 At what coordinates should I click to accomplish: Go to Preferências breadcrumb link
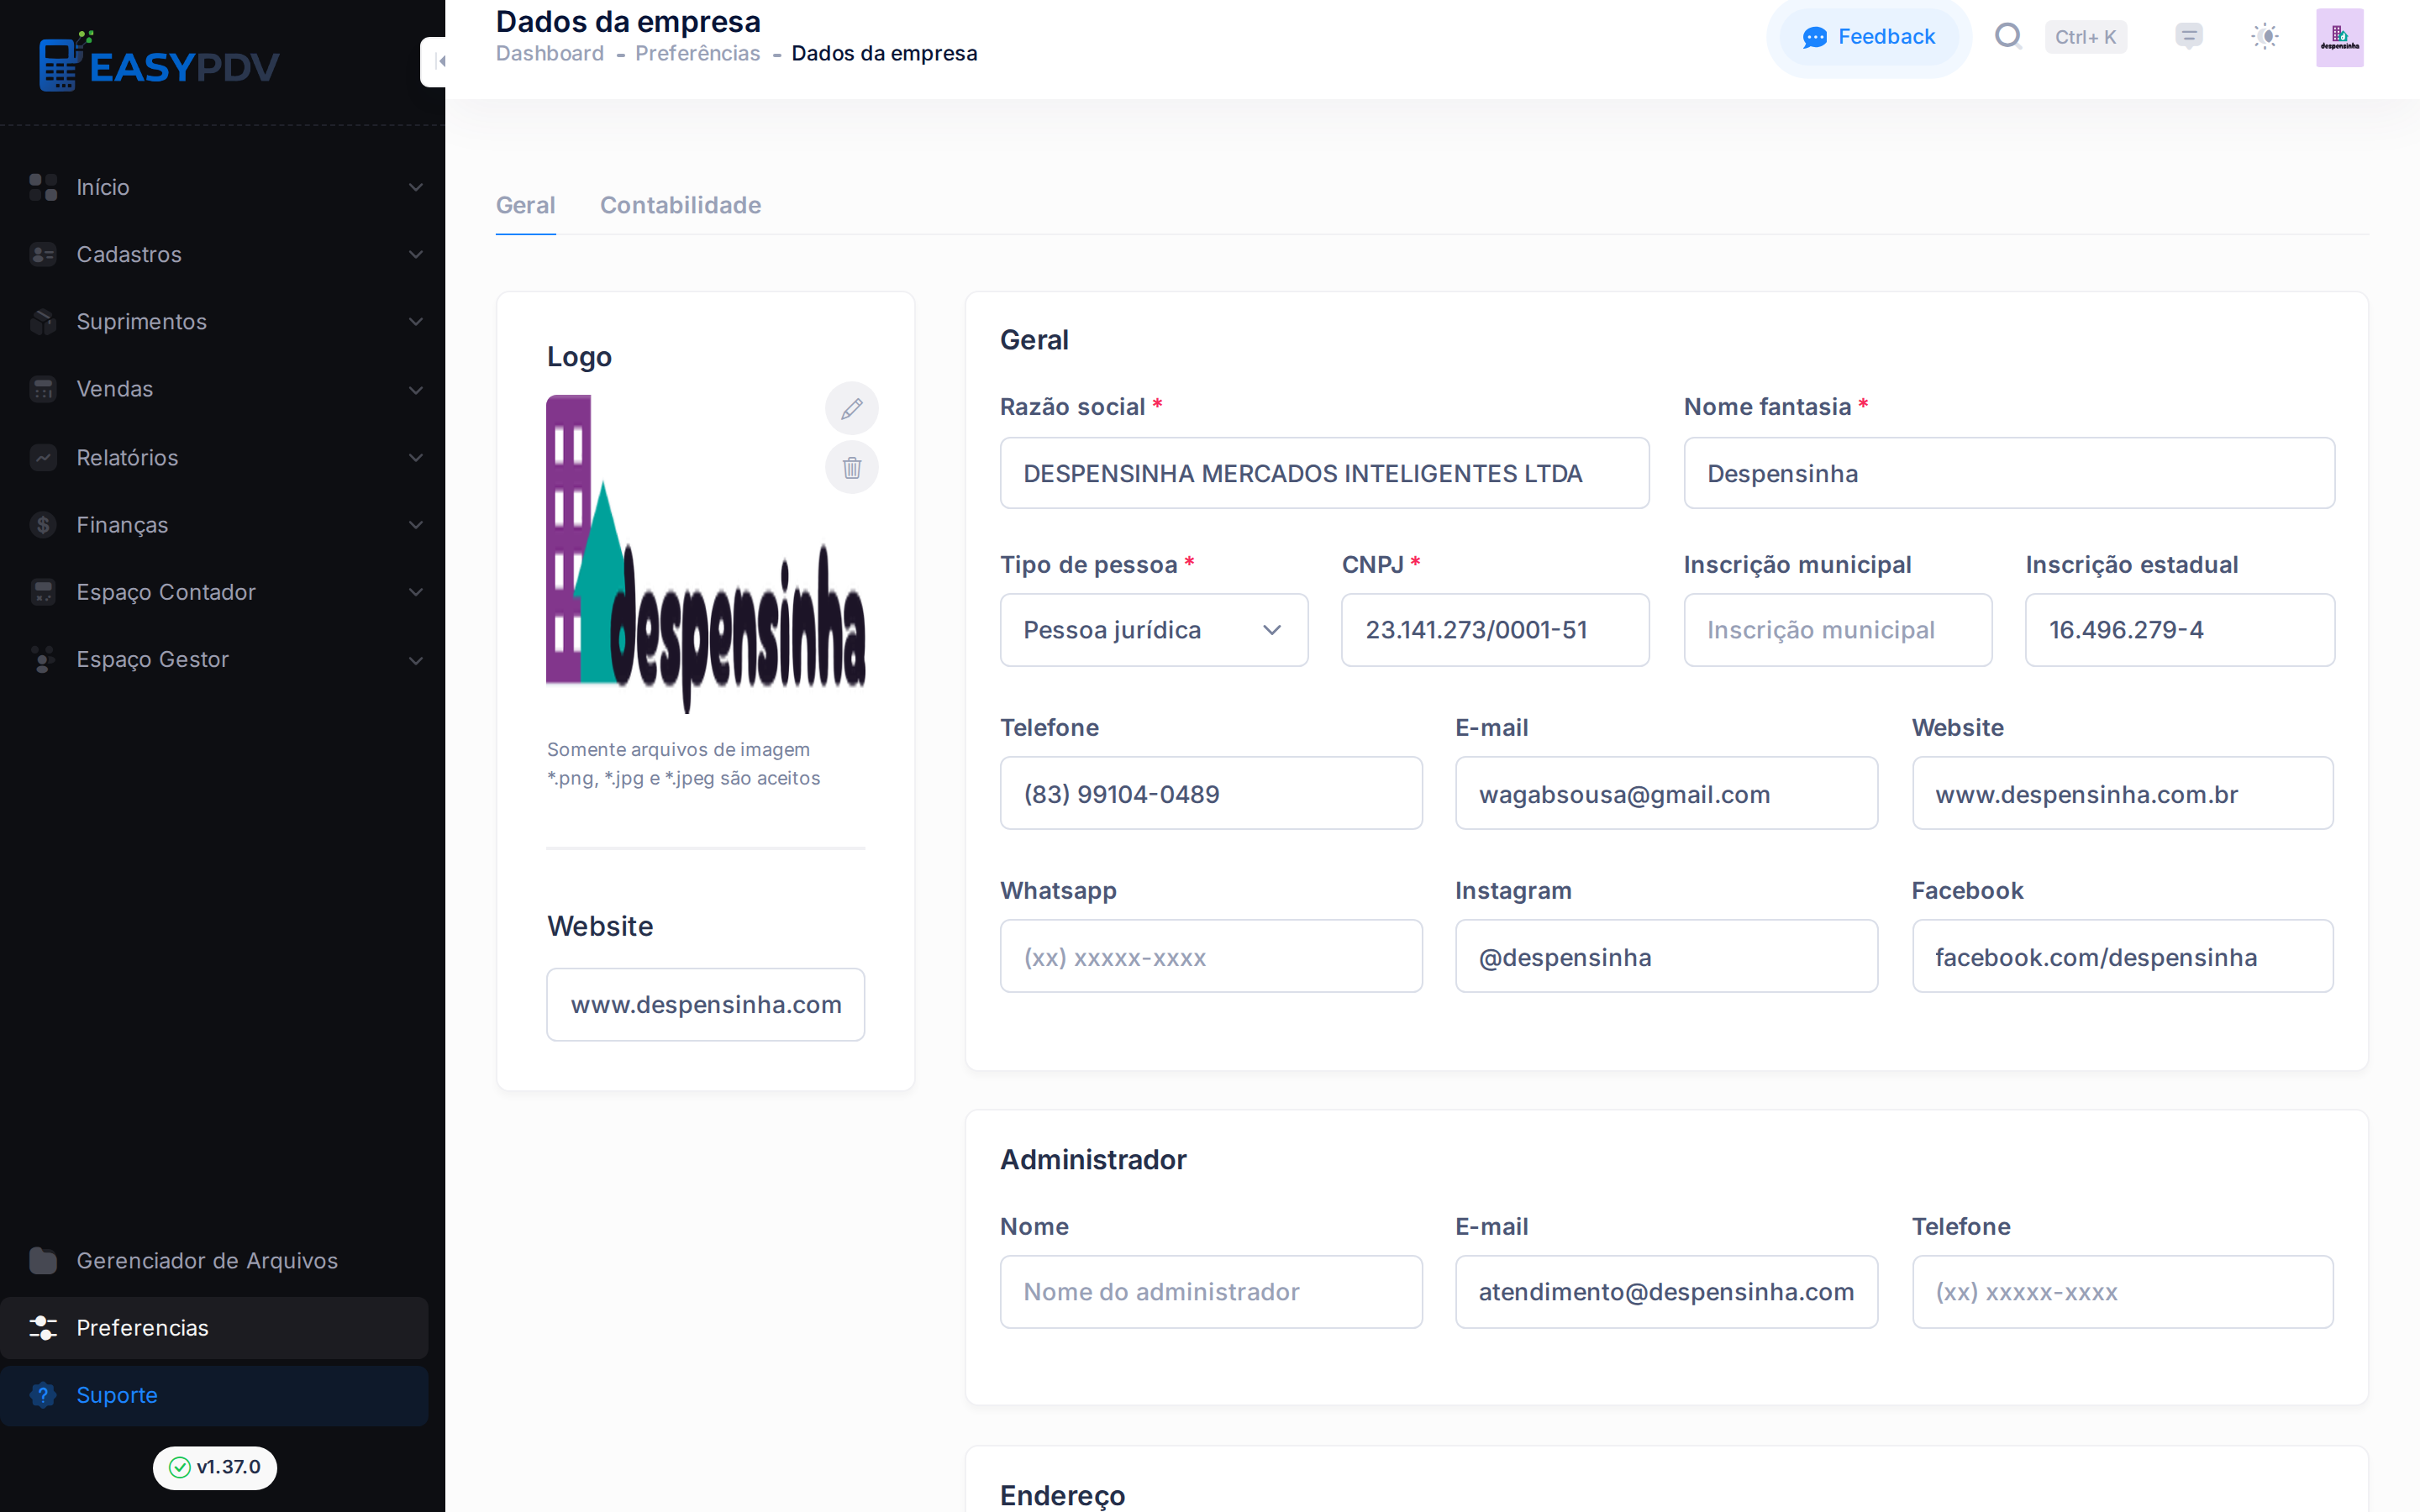point(697,53)
